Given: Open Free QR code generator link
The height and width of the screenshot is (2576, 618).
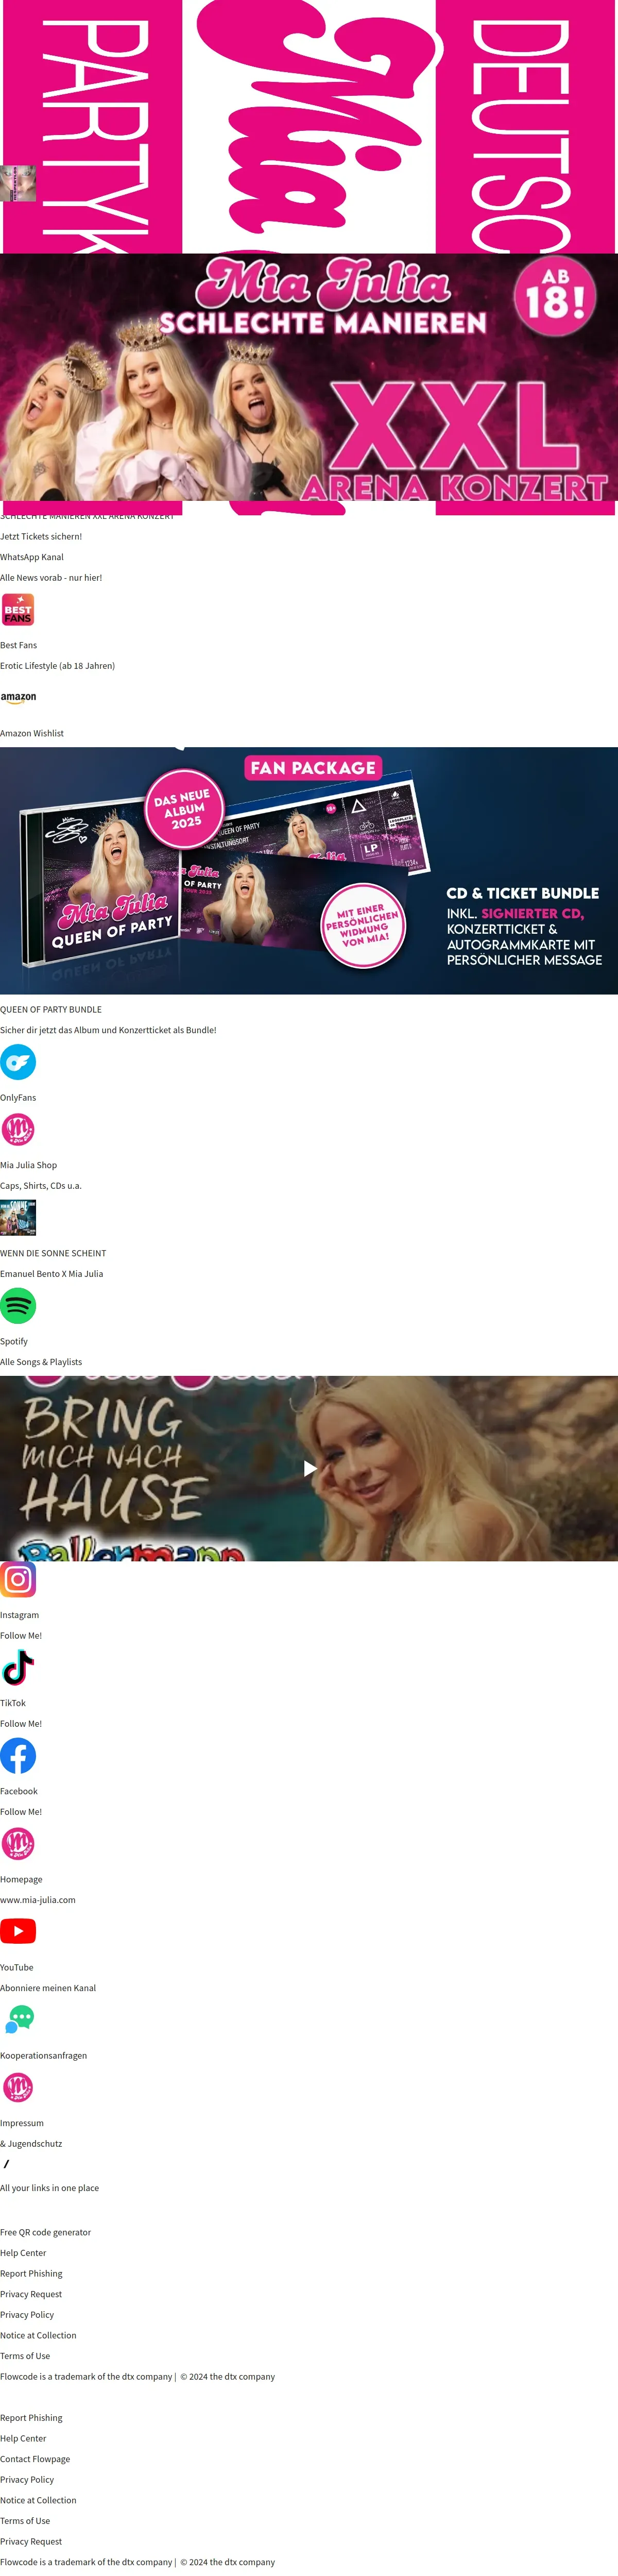Looking at the screenshot, I should (x=46, y=2232).
